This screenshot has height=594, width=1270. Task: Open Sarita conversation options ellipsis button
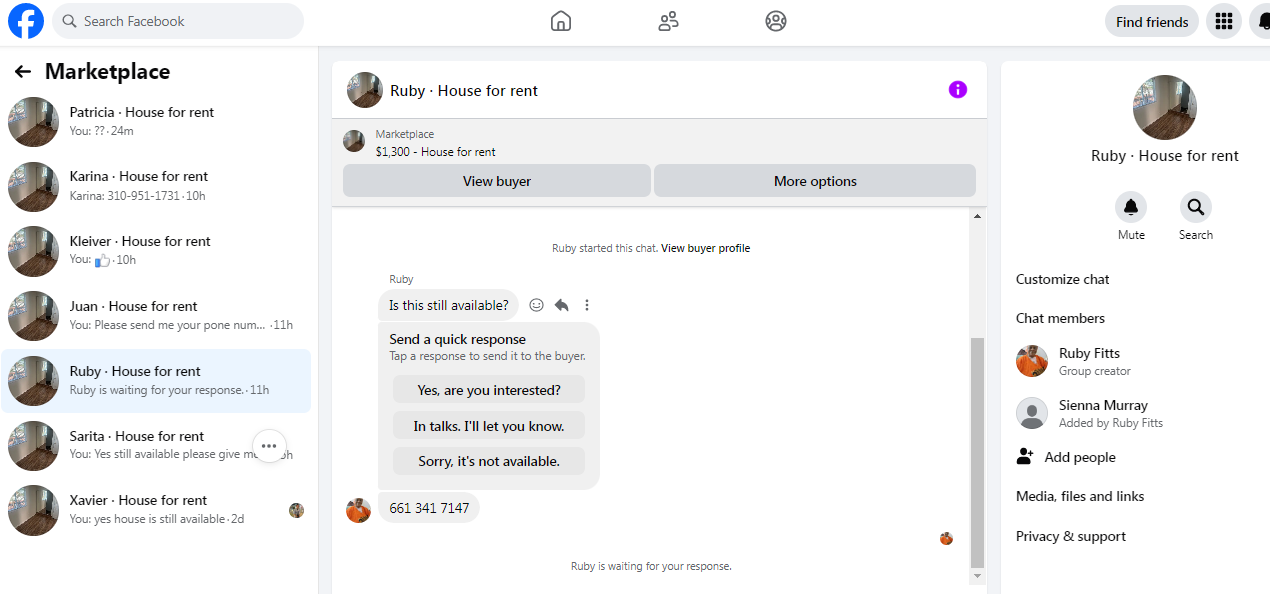point(269,446)
